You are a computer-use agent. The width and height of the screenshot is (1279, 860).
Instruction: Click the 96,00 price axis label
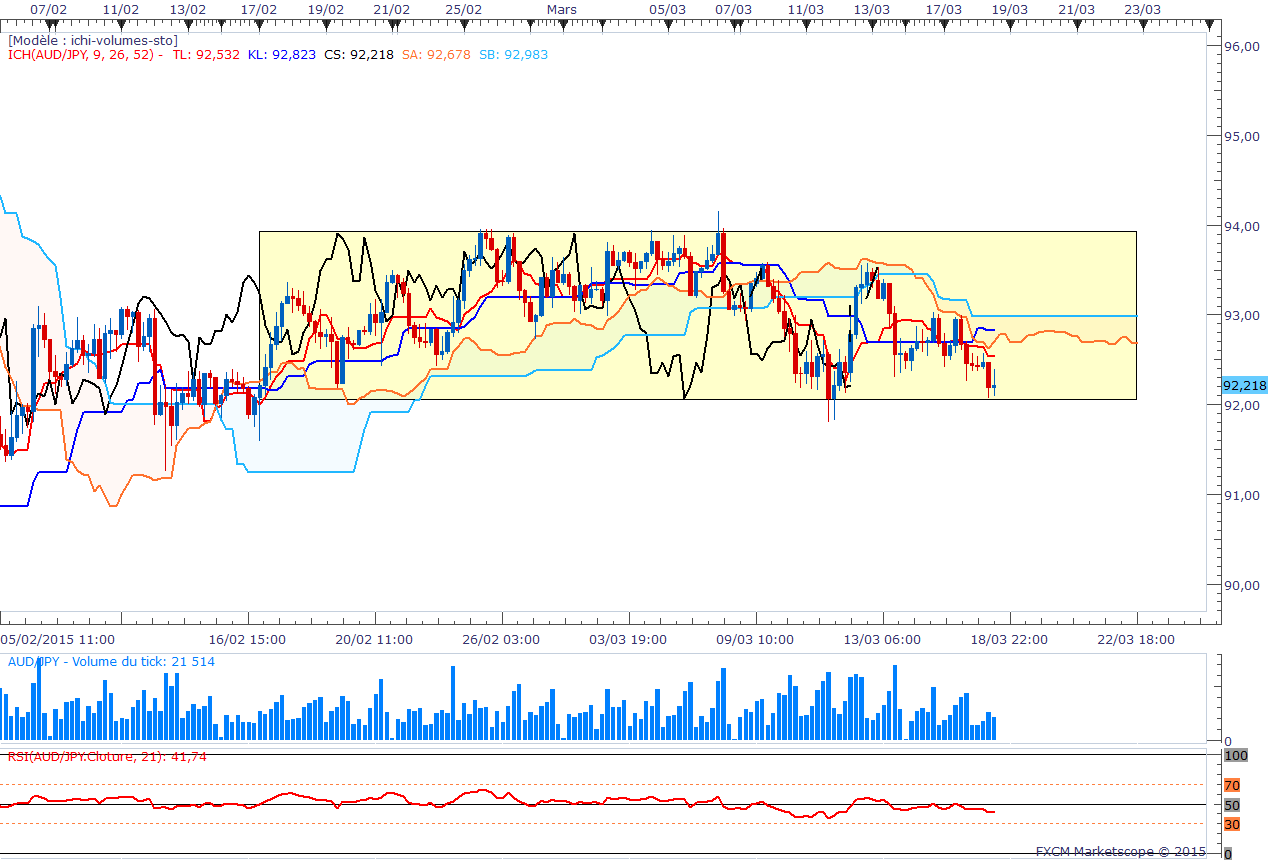(1242, 46)
